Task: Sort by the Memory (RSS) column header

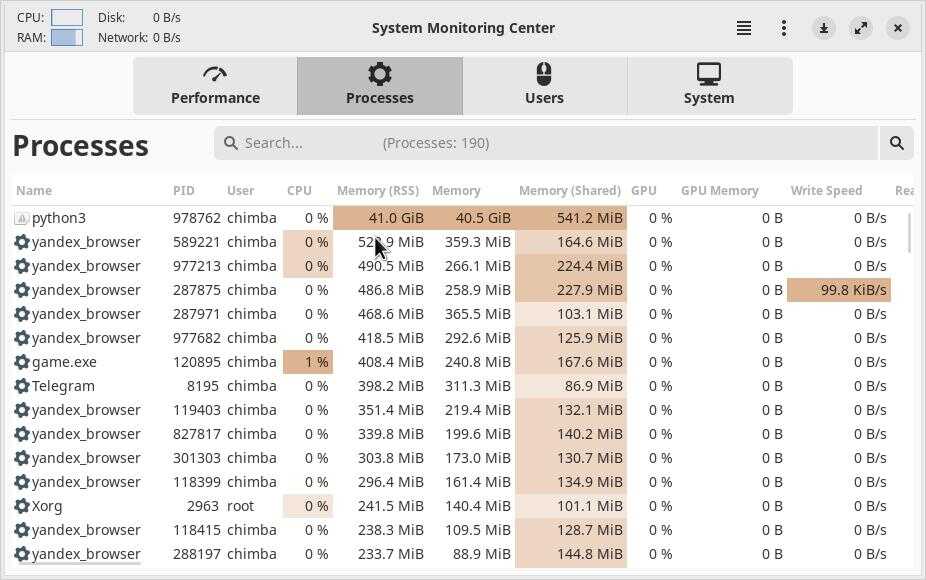Action: tap(377, 190)
